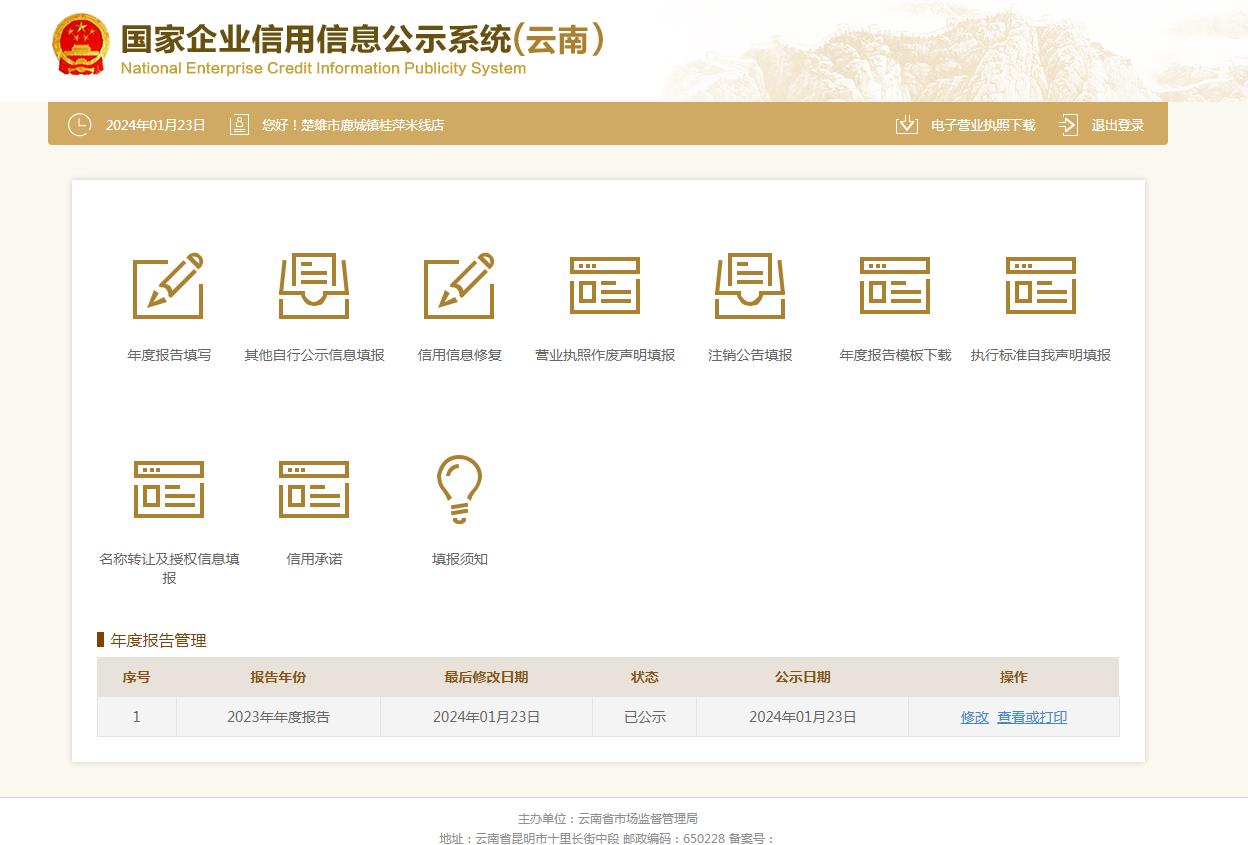Click the site title 国家企业信用信息公示系统
1248x845 pixels.
coord(315,39)
